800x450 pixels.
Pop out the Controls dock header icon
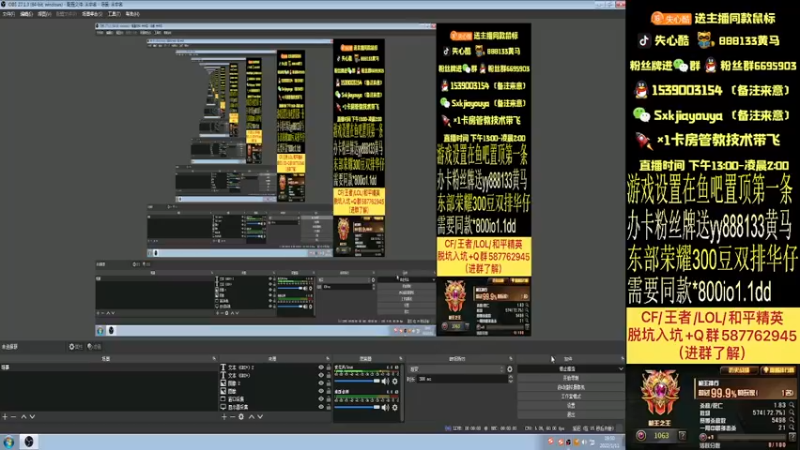click(622, 359)
